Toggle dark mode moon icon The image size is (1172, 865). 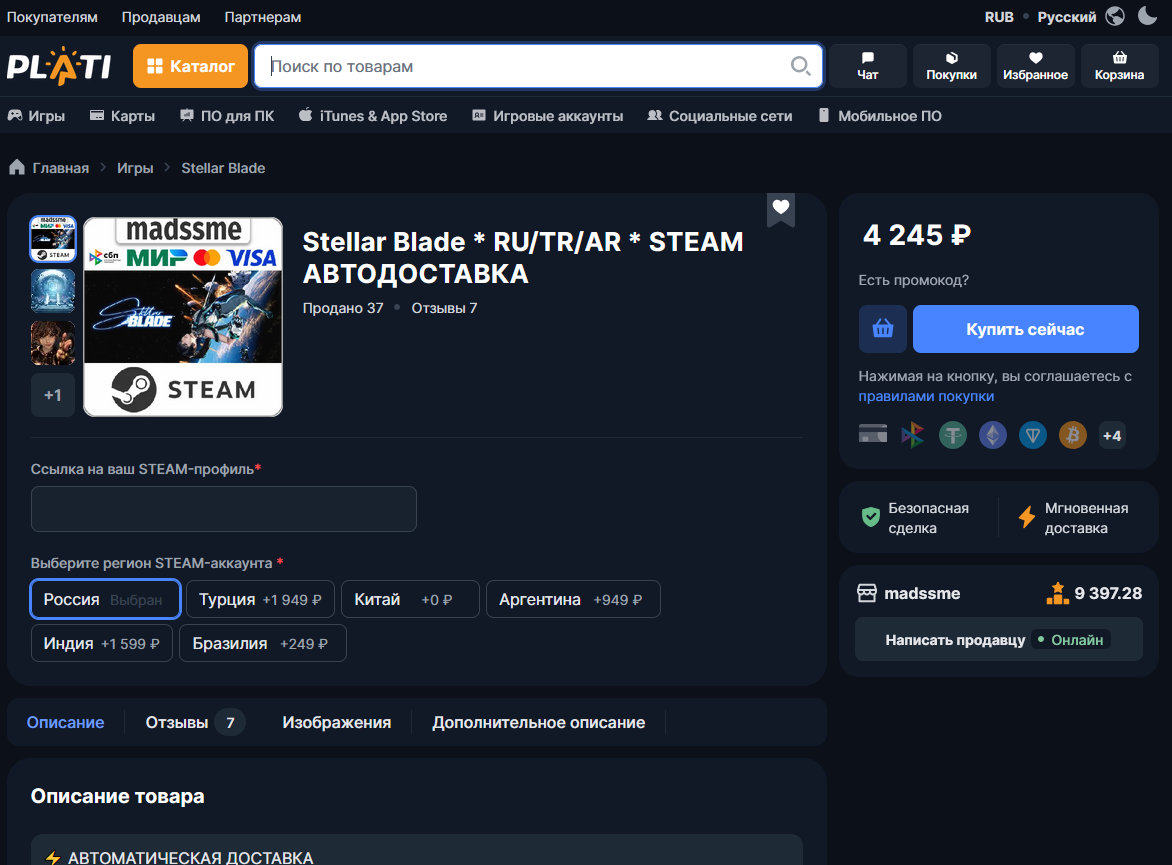[1147, 16]
